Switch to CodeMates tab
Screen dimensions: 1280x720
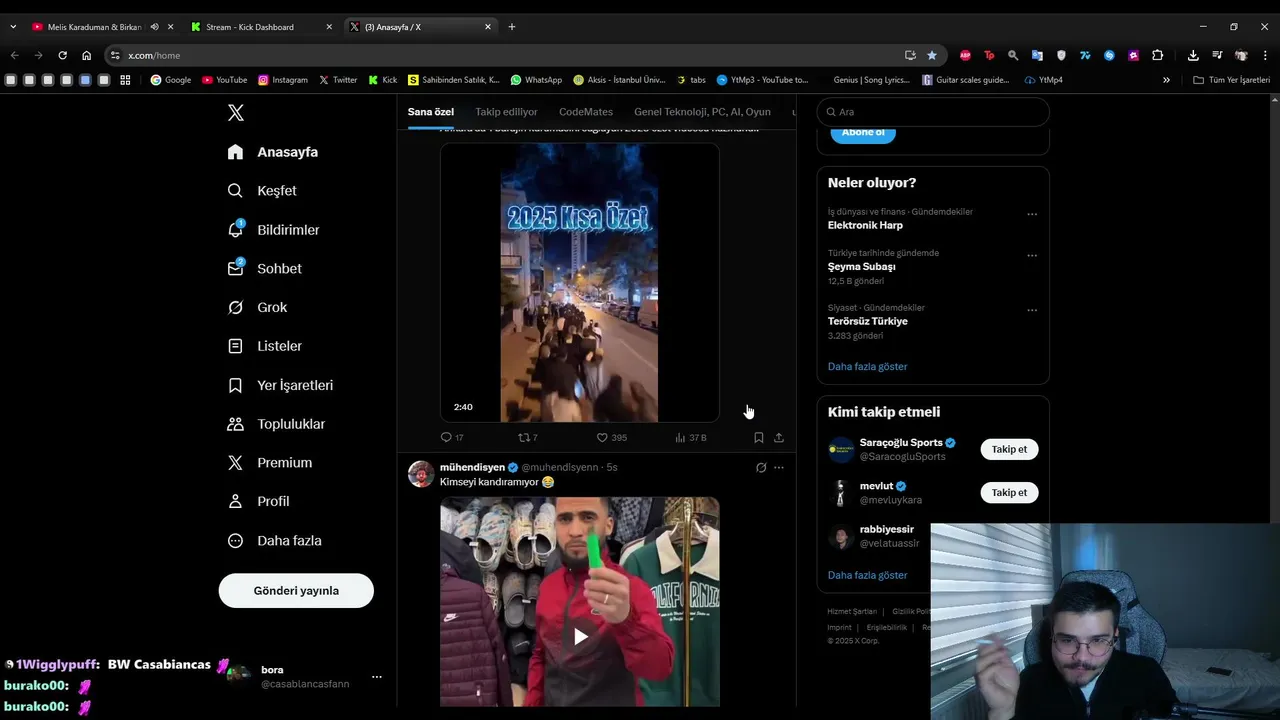click(586, 112)
